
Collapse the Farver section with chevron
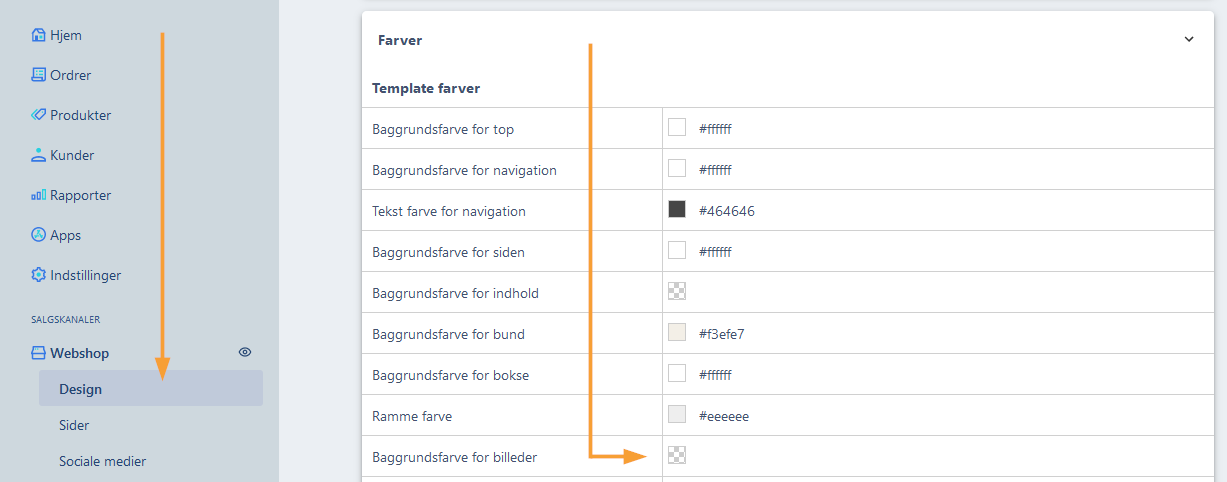pos(1189,40)
